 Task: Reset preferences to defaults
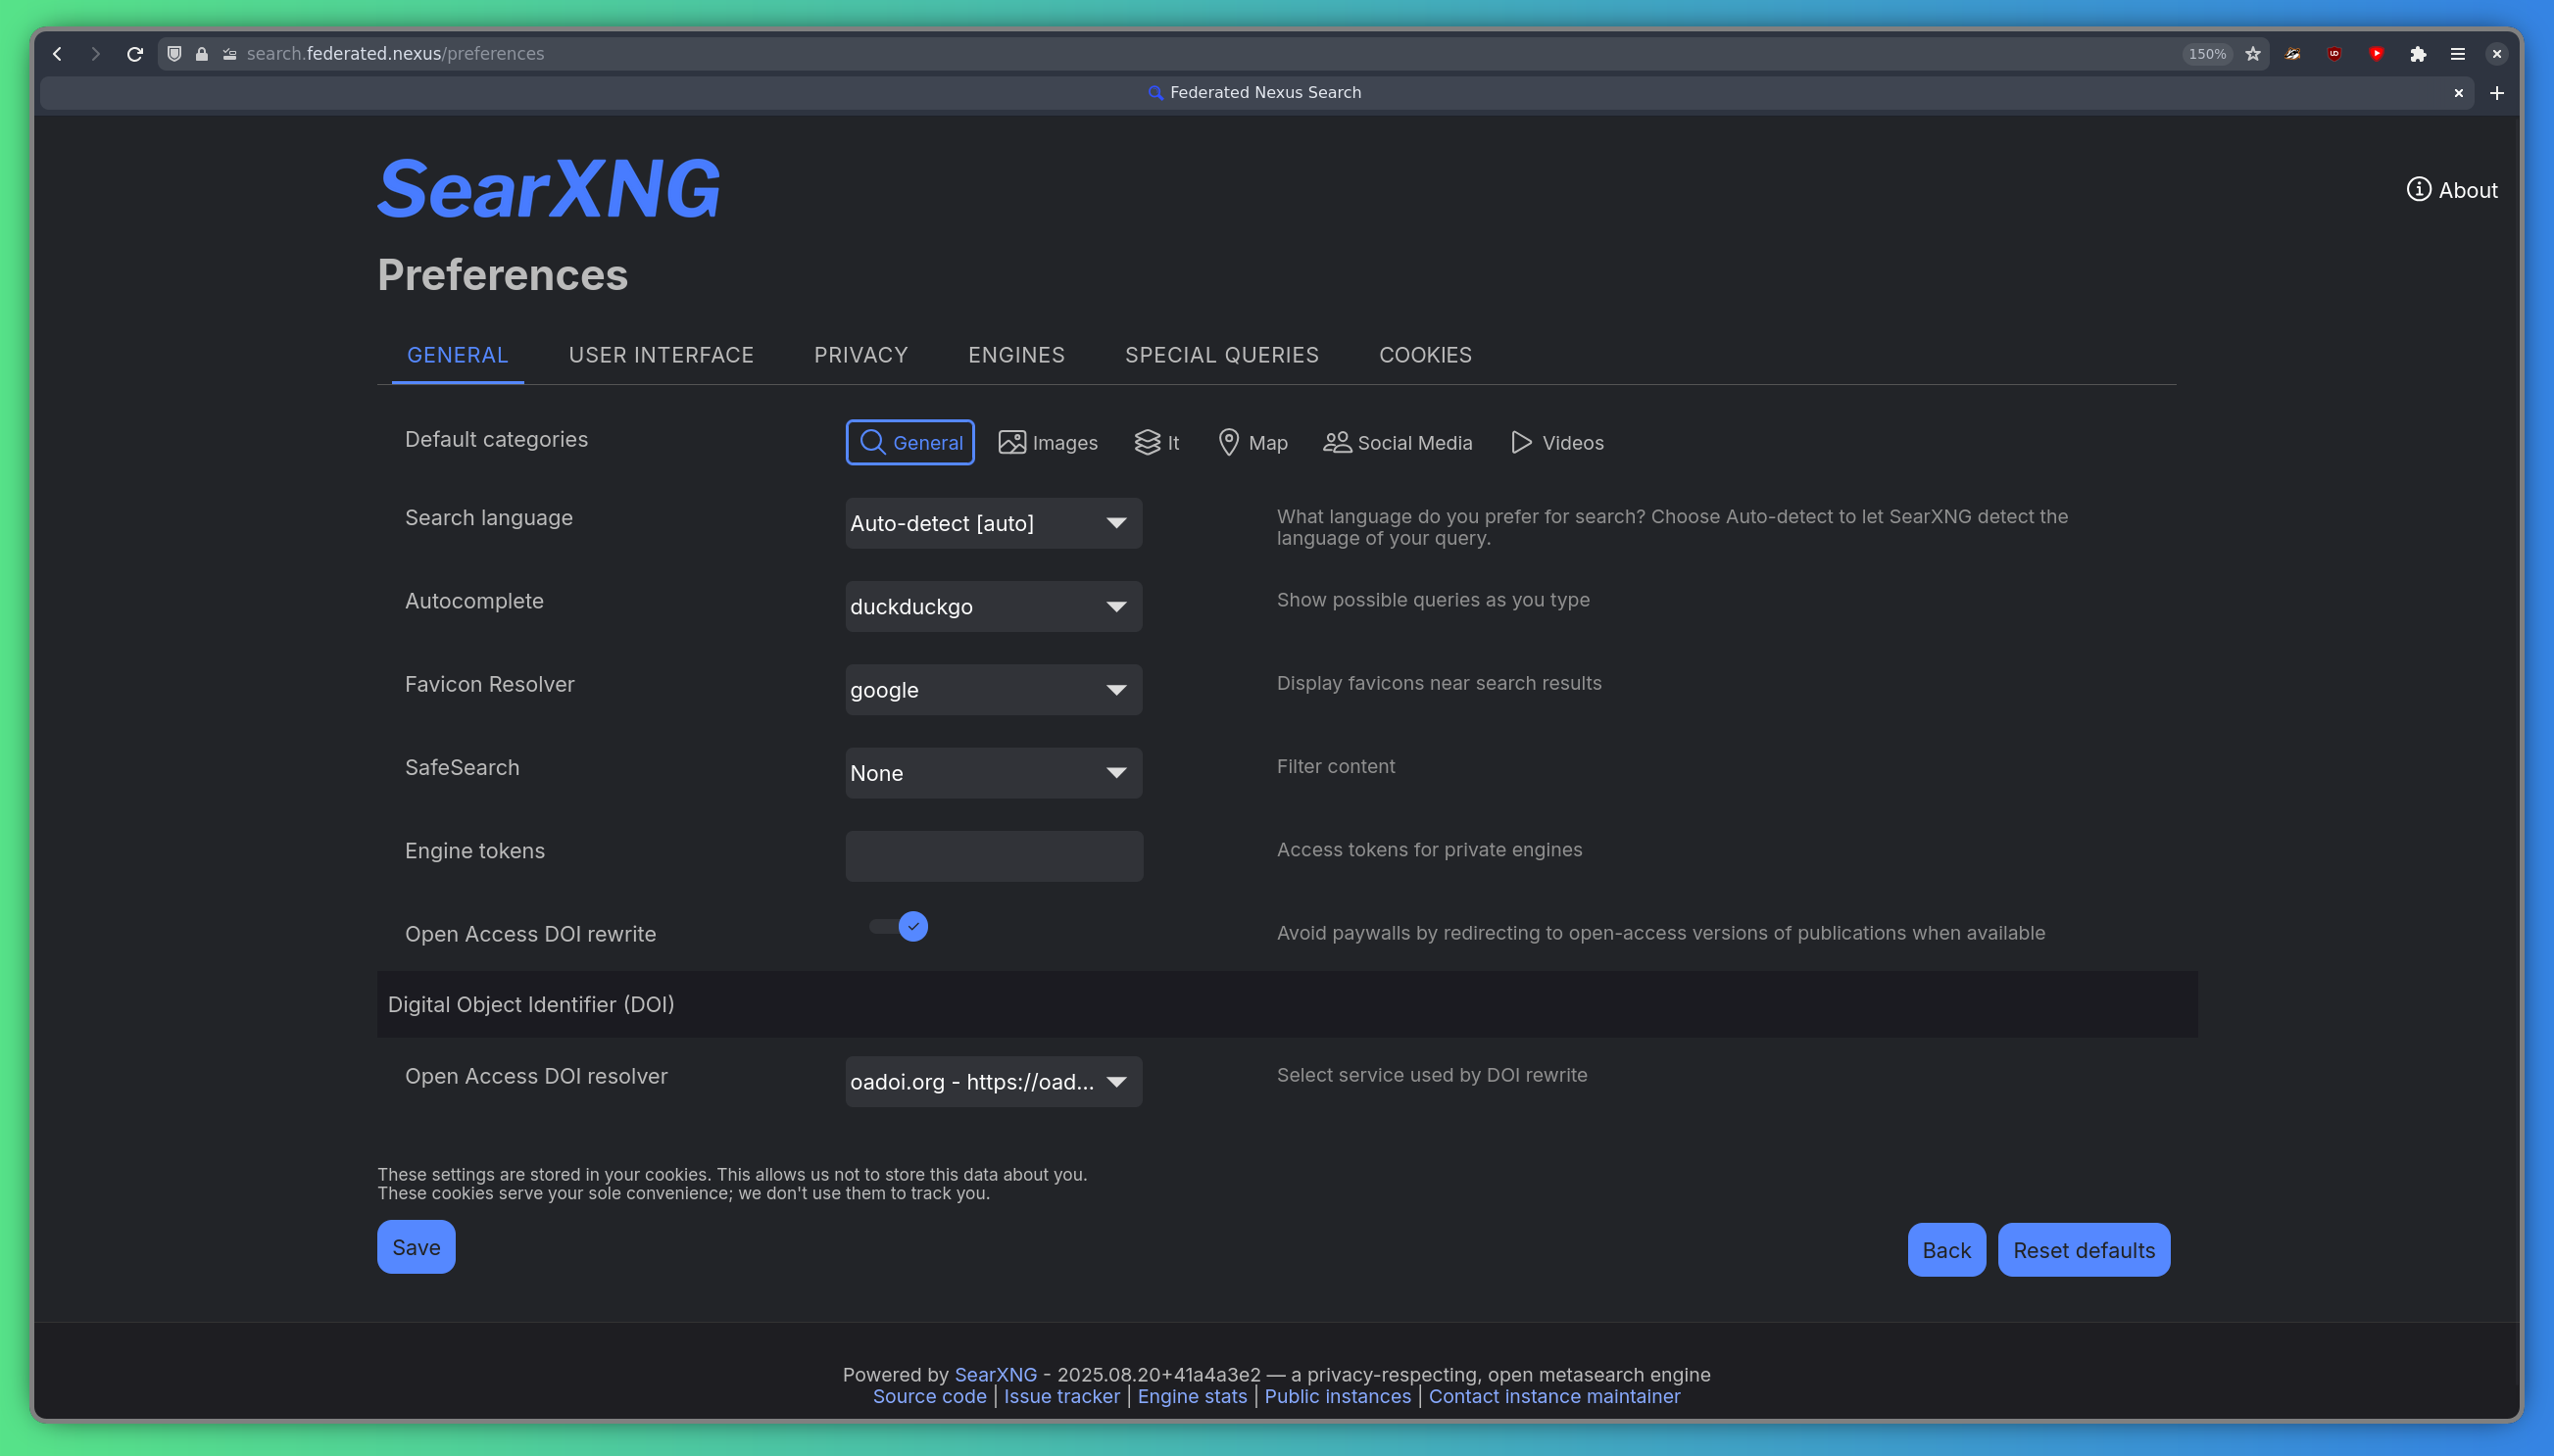(2082, 1249)
